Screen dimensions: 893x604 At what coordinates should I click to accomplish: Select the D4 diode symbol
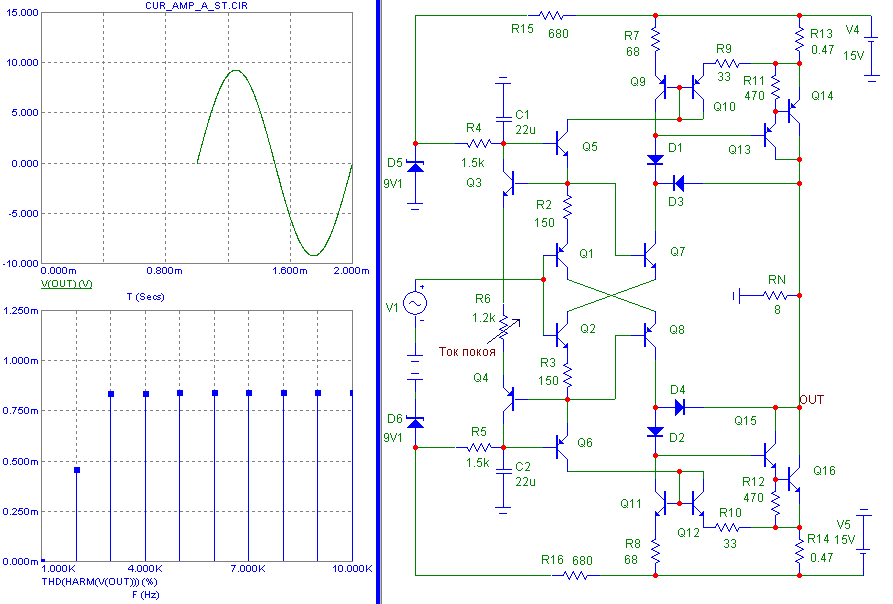(x=679, y=407)
